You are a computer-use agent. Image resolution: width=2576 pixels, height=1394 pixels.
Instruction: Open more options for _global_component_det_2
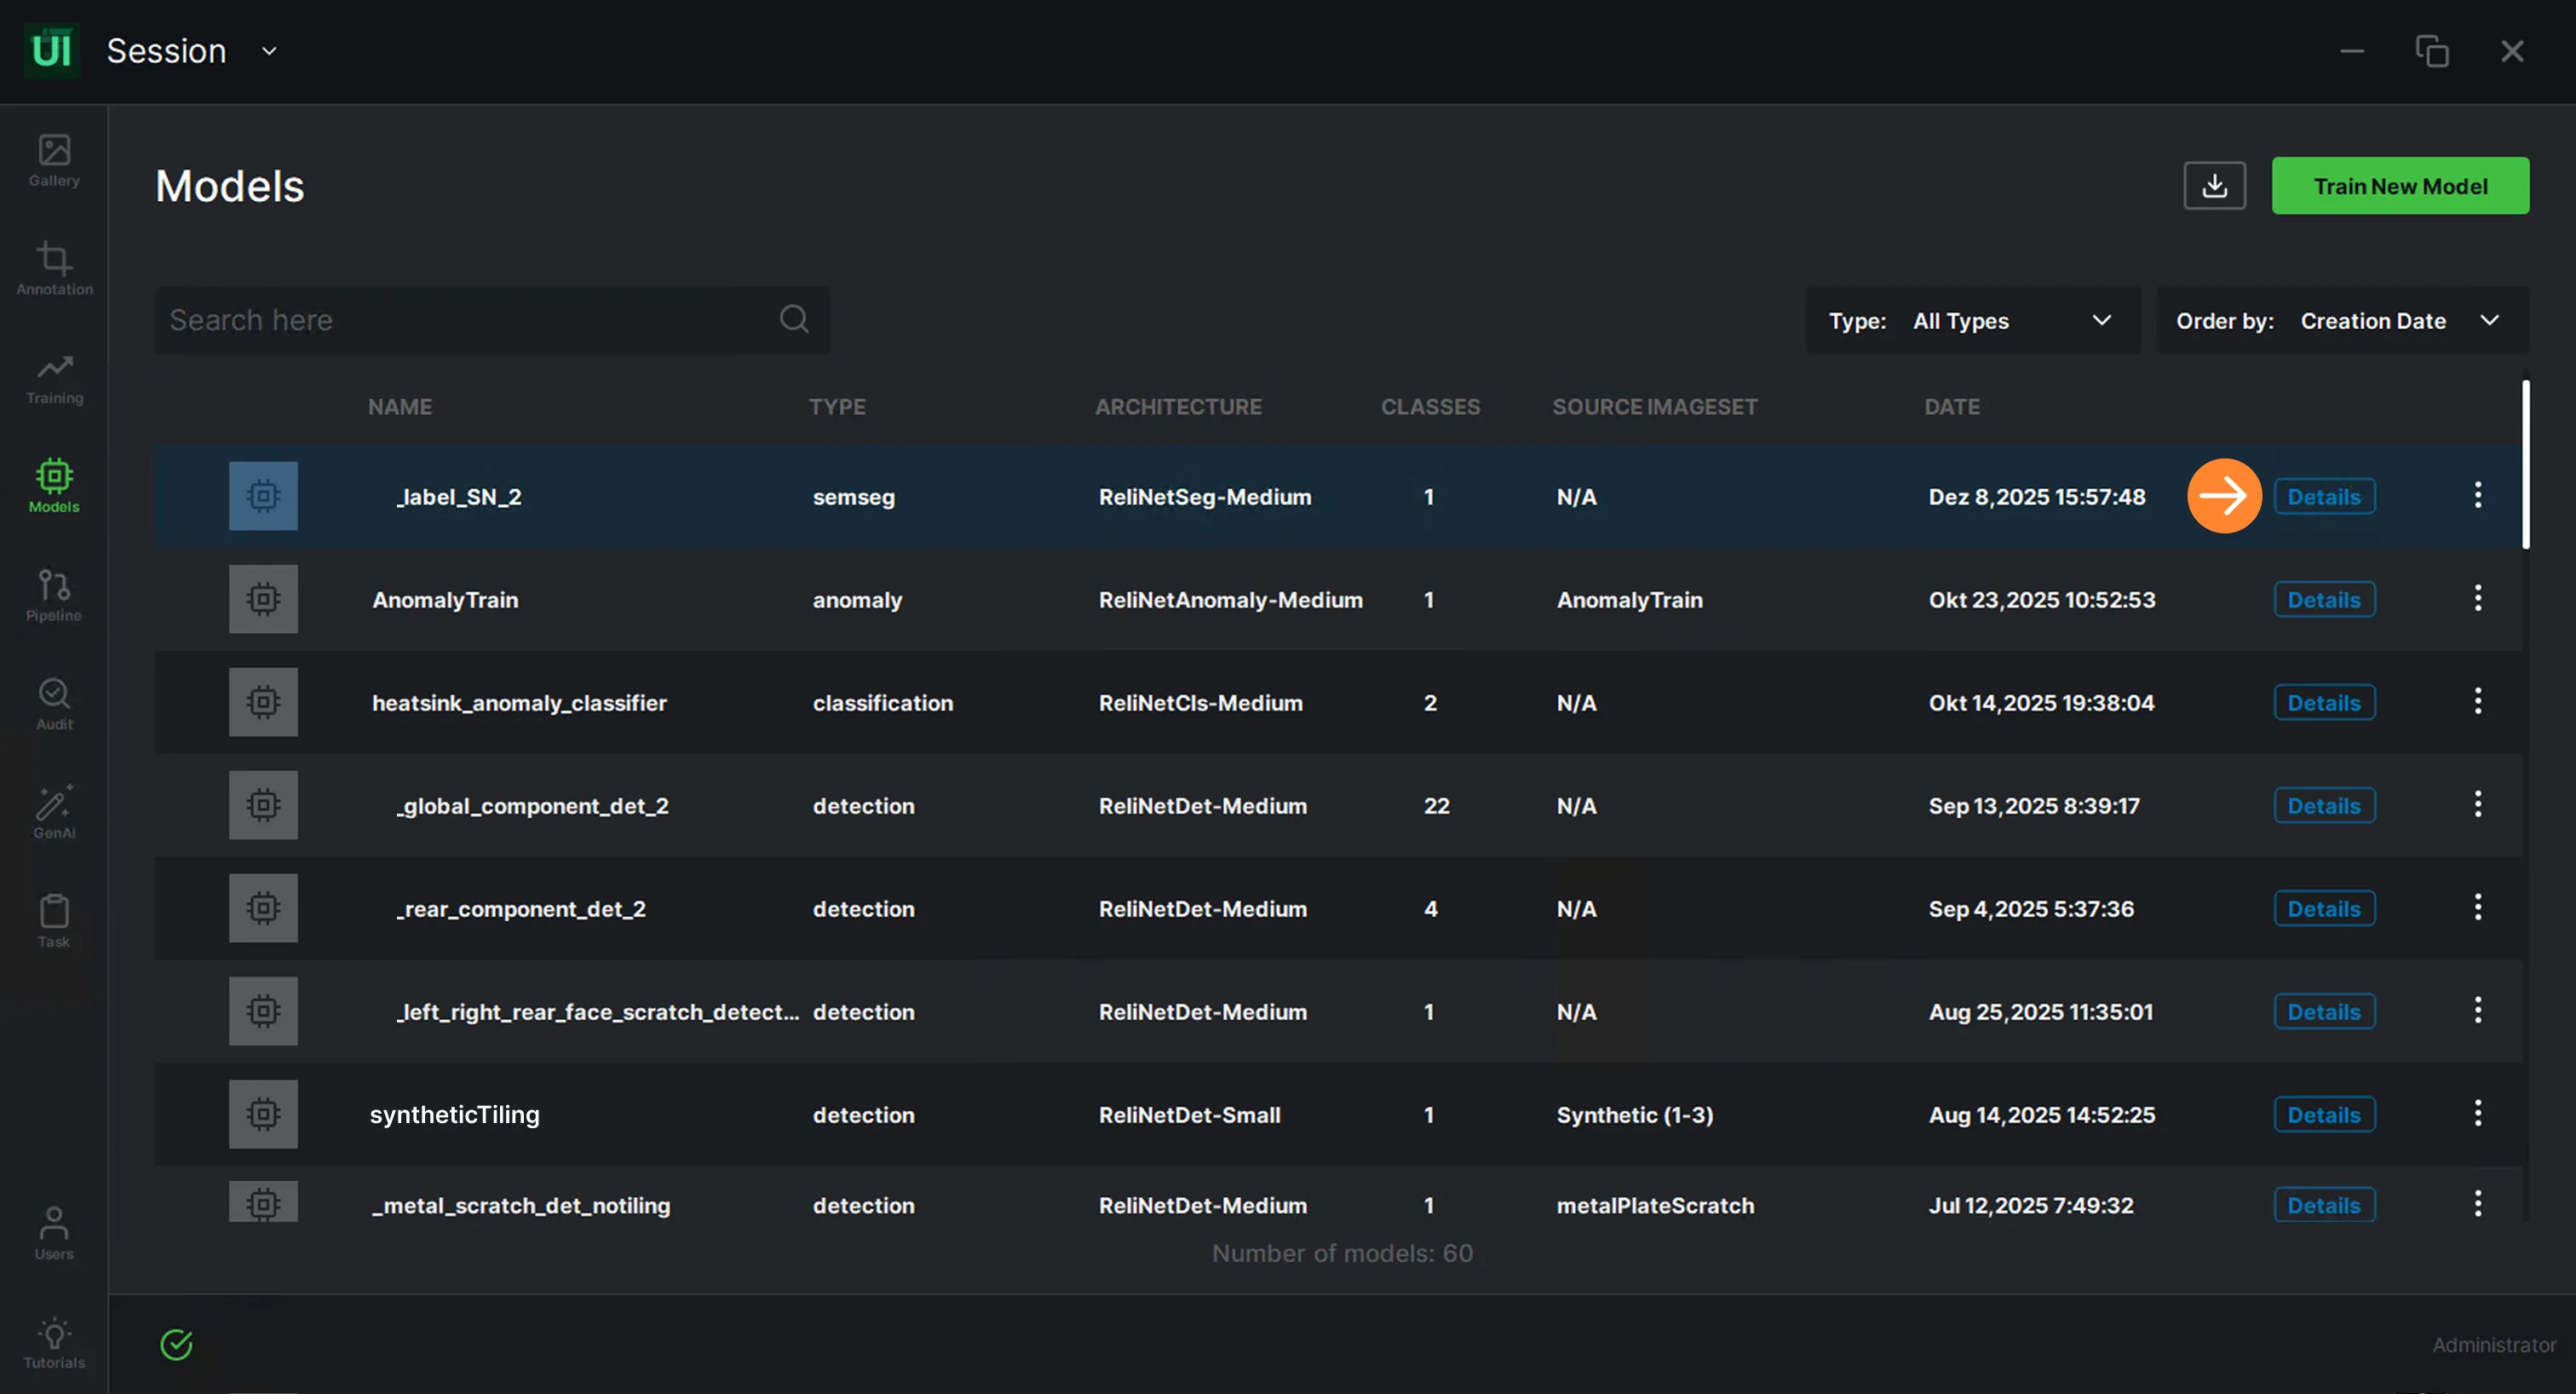click(x=2477, y=804)
